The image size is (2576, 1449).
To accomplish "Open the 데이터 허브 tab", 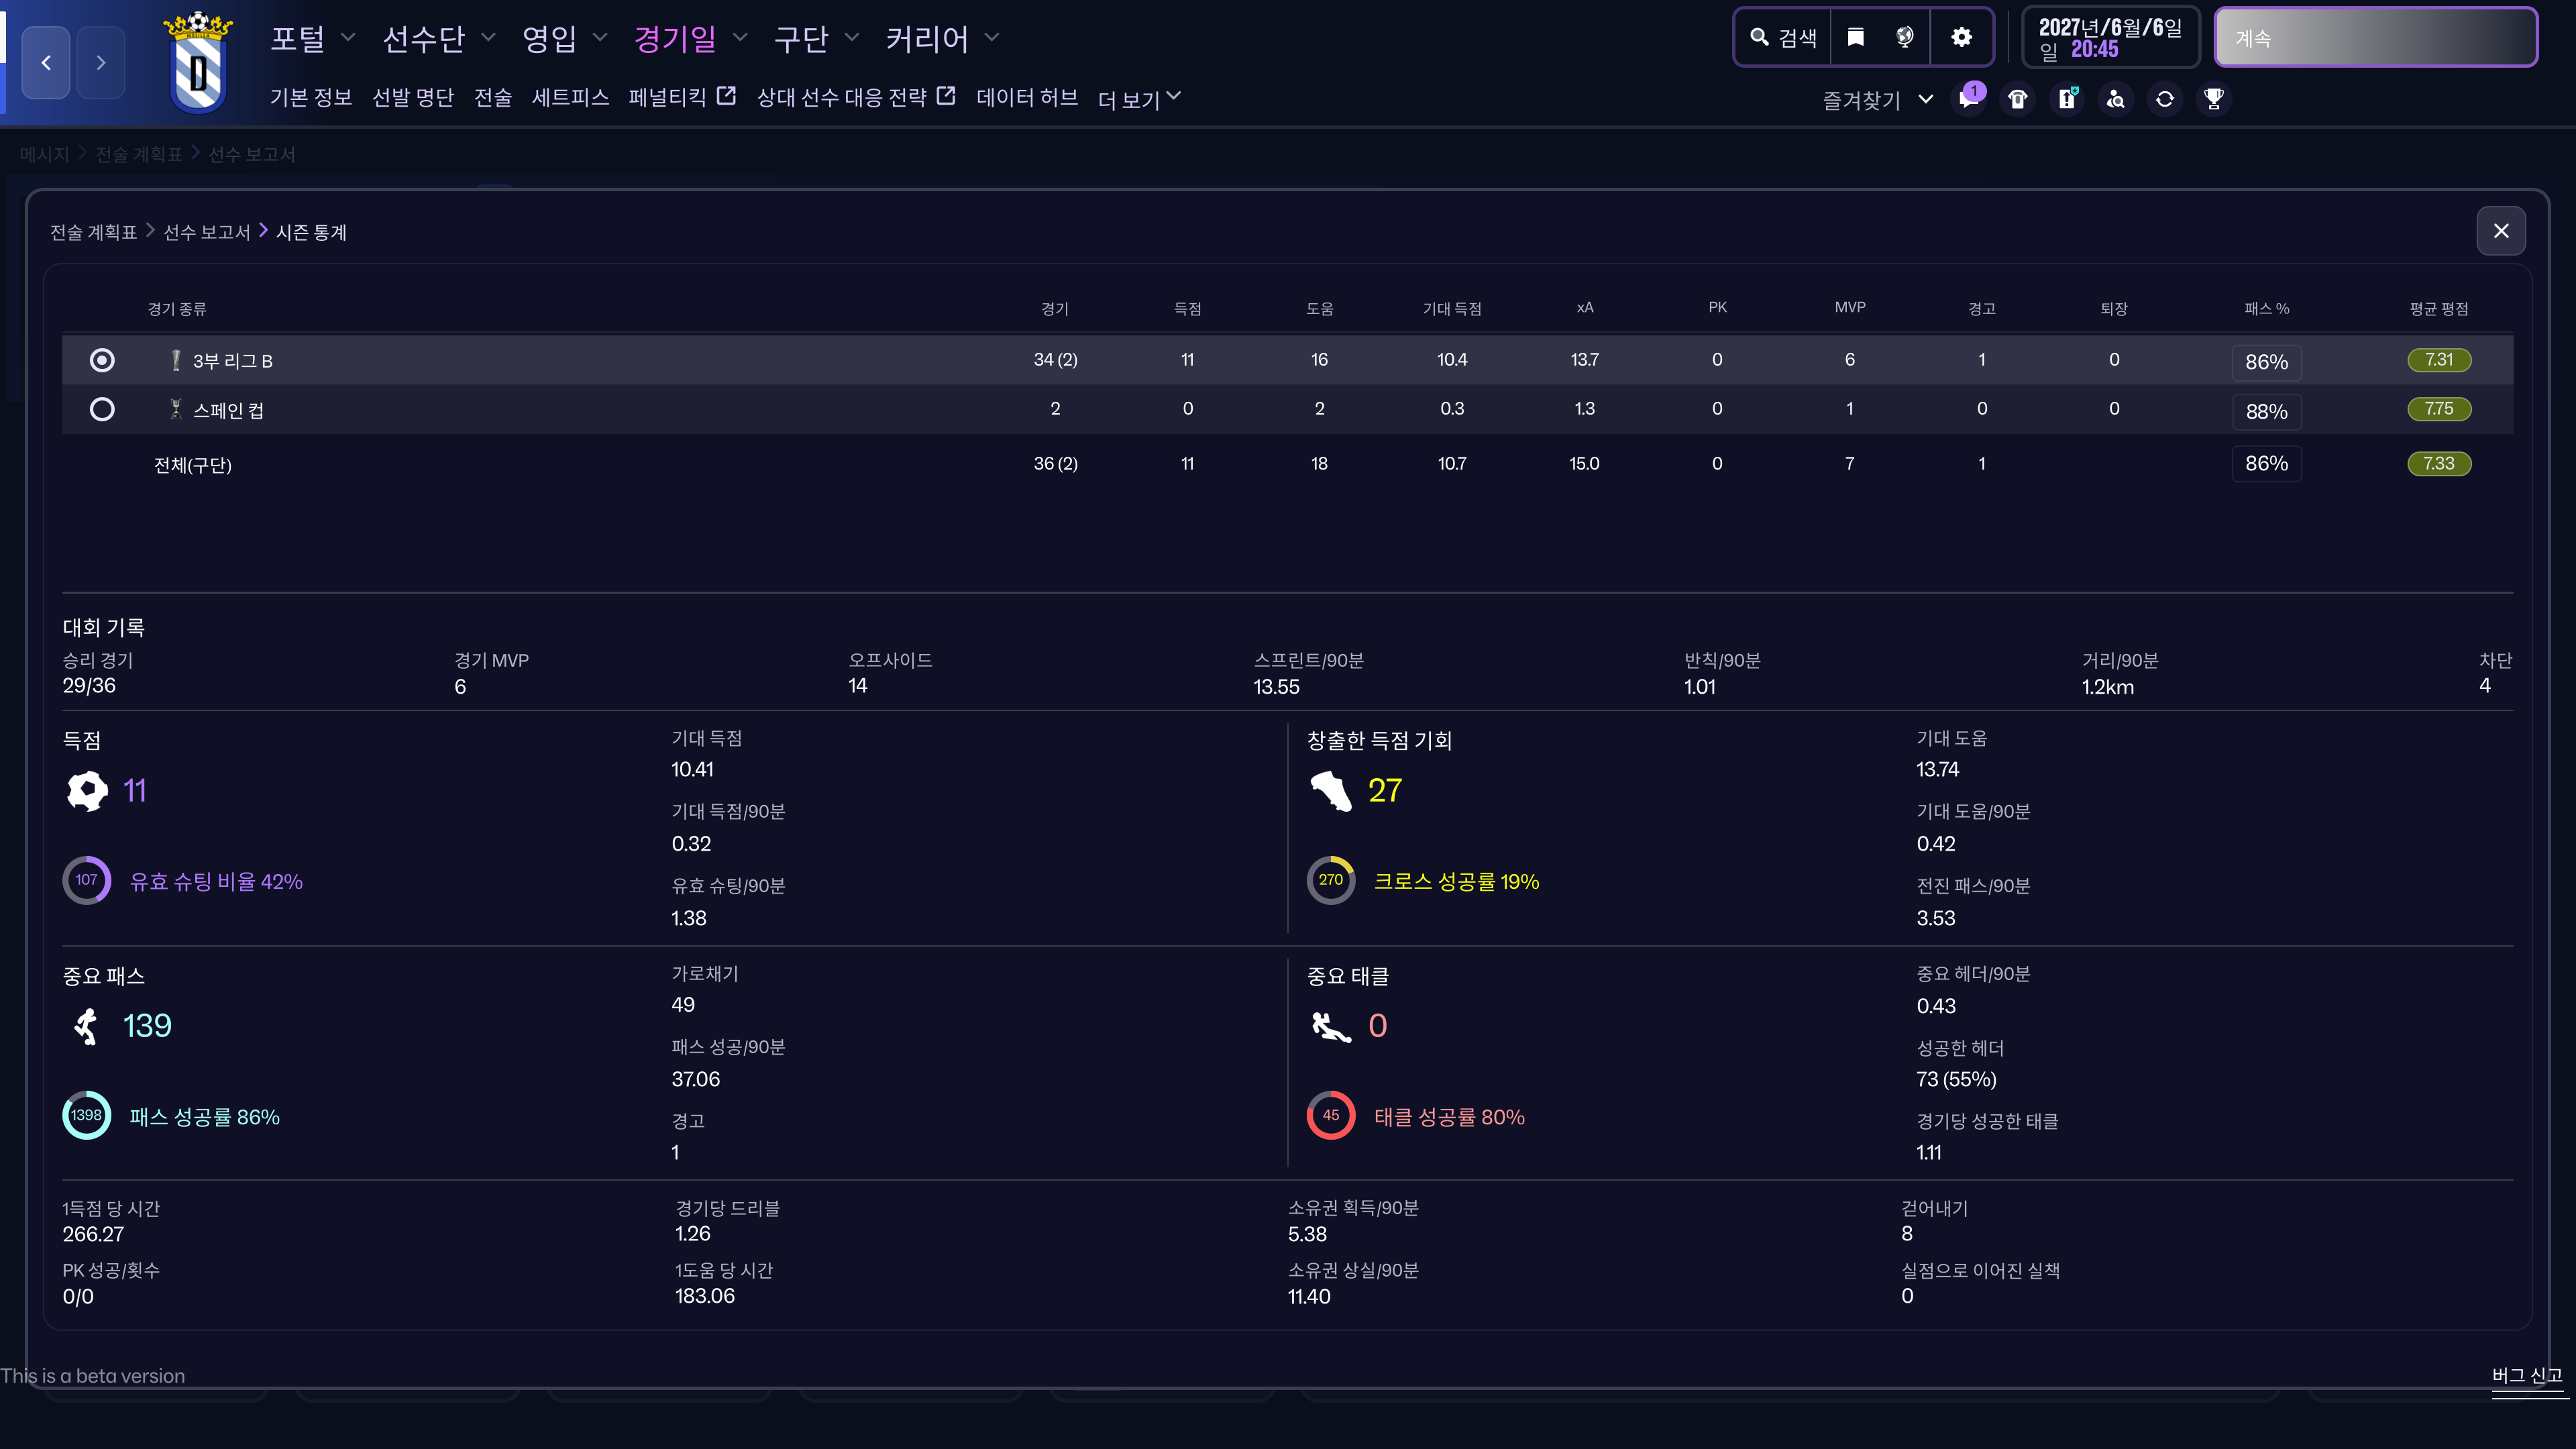I will click(1027, 97).
